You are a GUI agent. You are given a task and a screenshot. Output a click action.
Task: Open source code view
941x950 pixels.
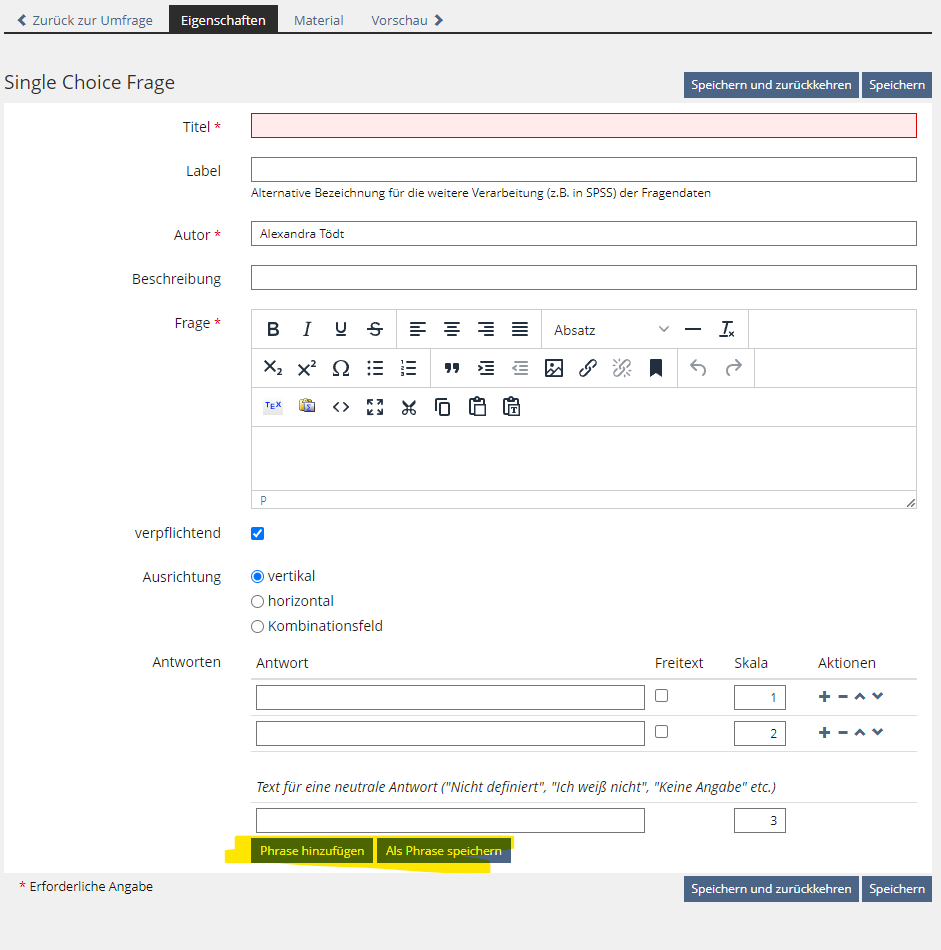341,407
